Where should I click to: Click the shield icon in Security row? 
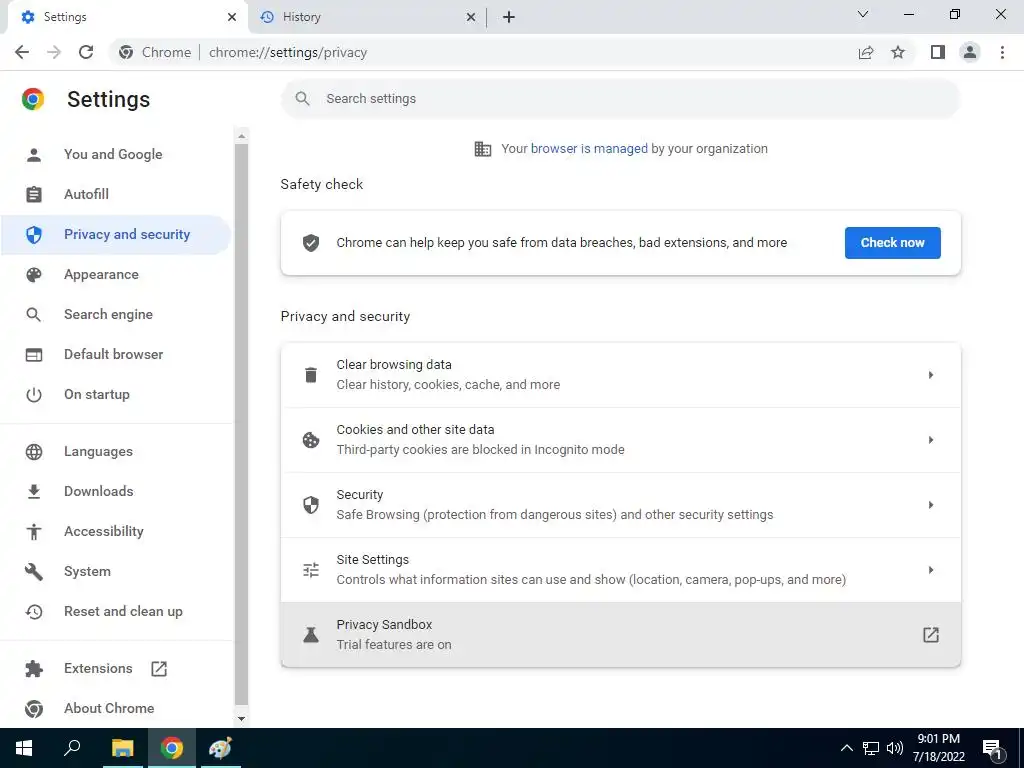[311, 505]
